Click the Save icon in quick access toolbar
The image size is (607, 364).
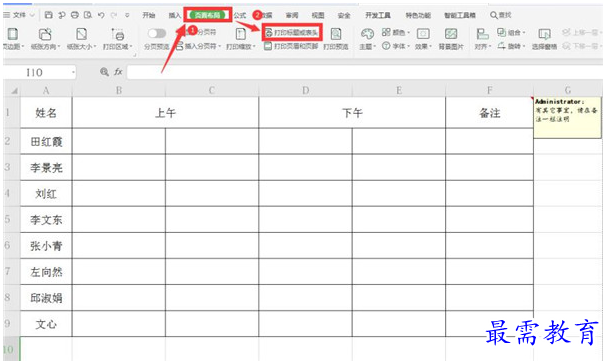click(48, 15)
